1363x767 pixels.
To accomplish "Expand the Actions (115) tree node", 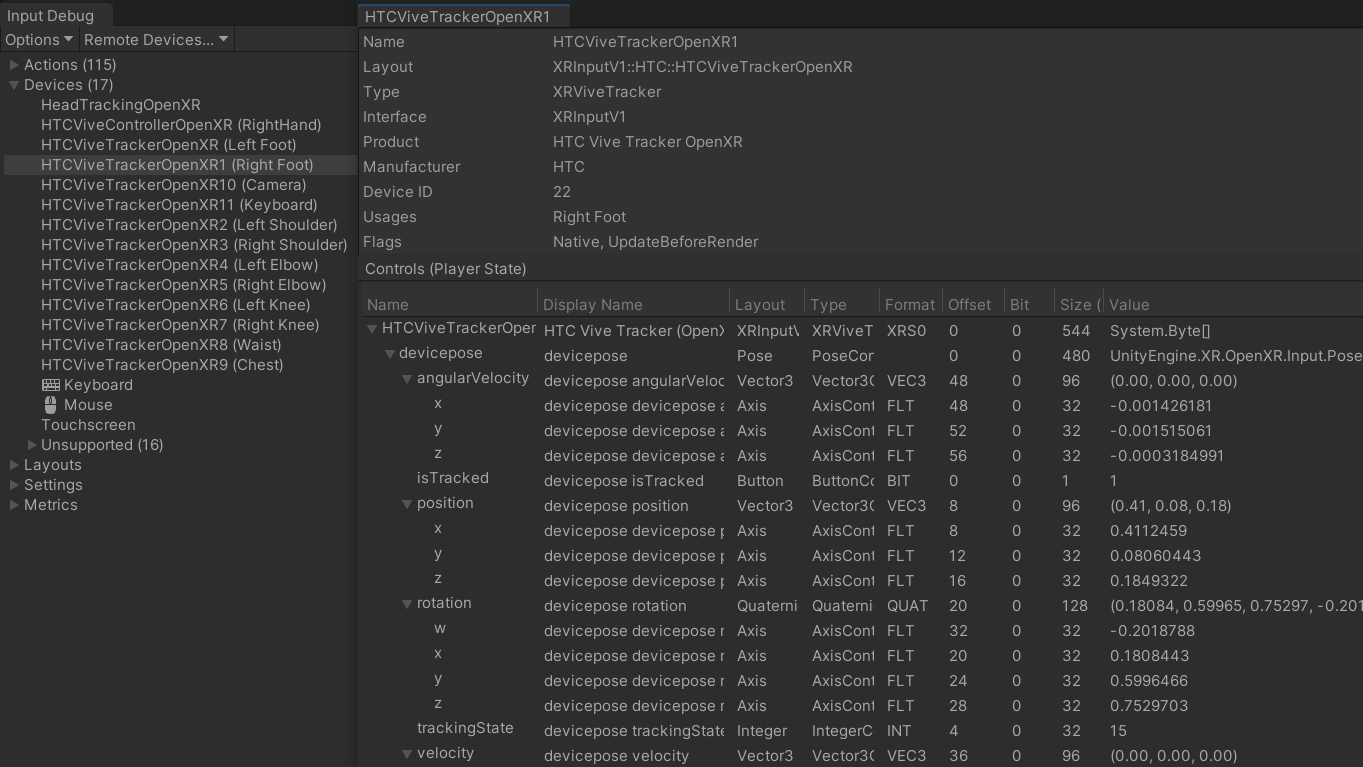I will point(14,65).
